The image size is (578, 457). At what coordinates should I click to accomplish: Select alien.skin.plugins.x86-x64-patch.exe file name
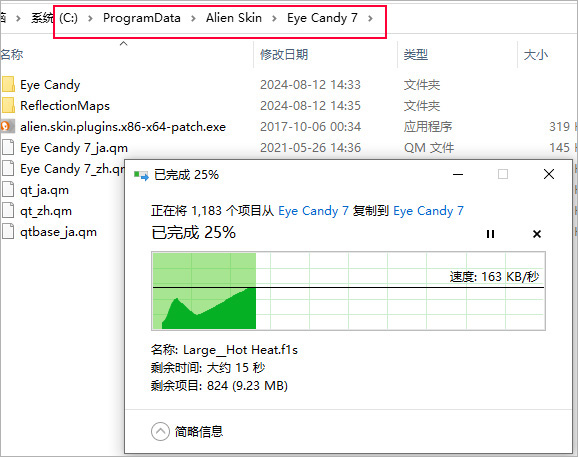[x=123, y=127]
